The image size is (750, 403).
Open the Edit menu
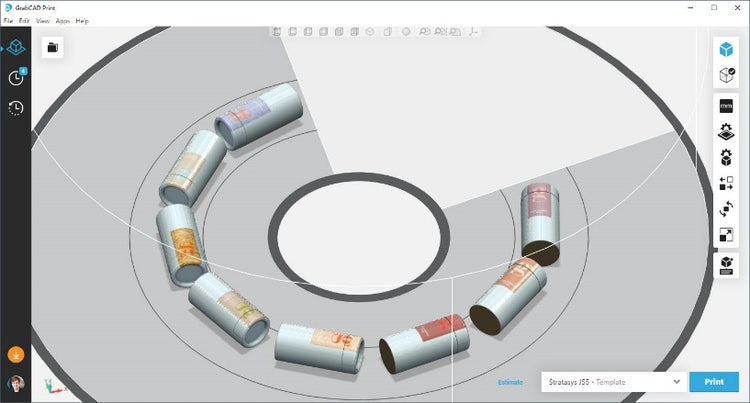point(24,21)
